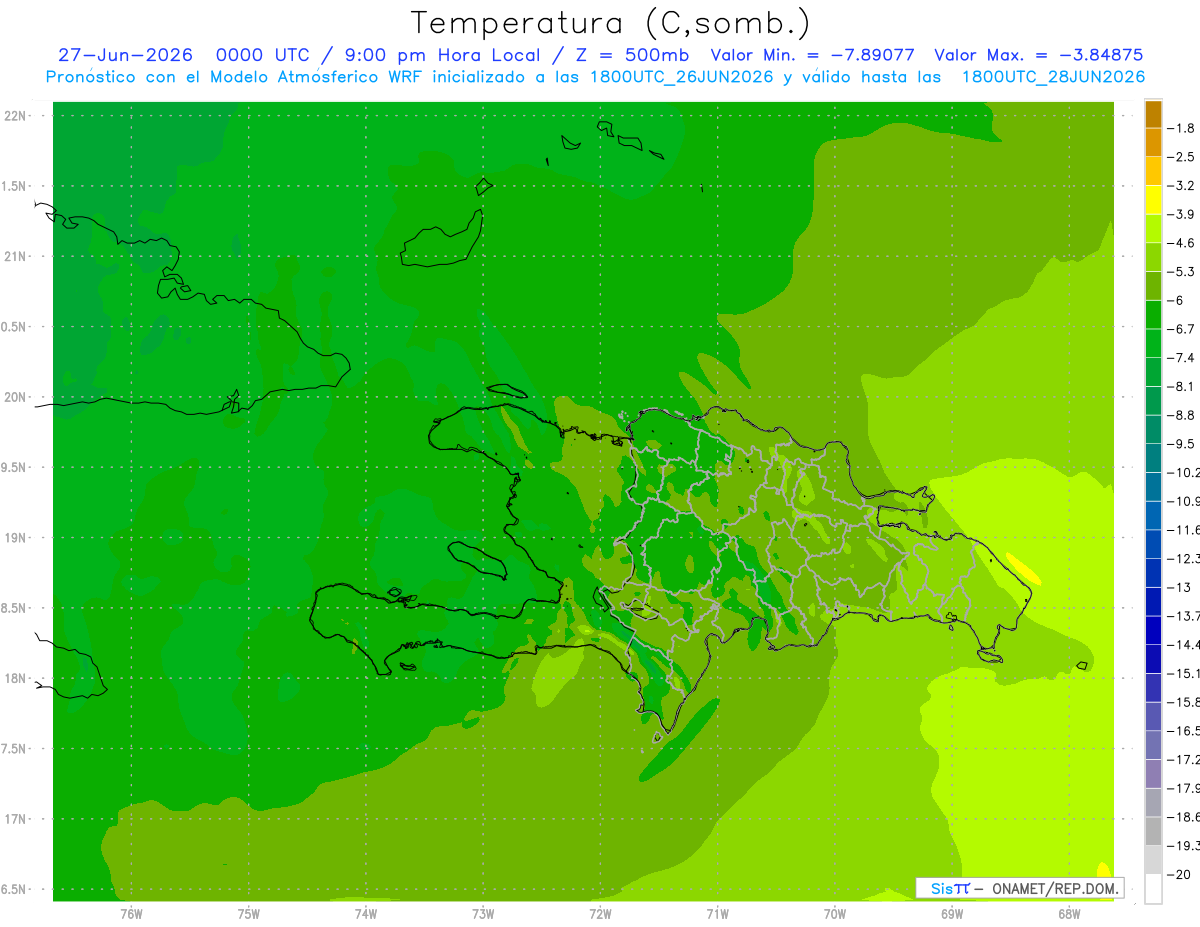Click the '-15.8' colorbar value
Screen dimensions: 1200x927
tap(1184, 702)
